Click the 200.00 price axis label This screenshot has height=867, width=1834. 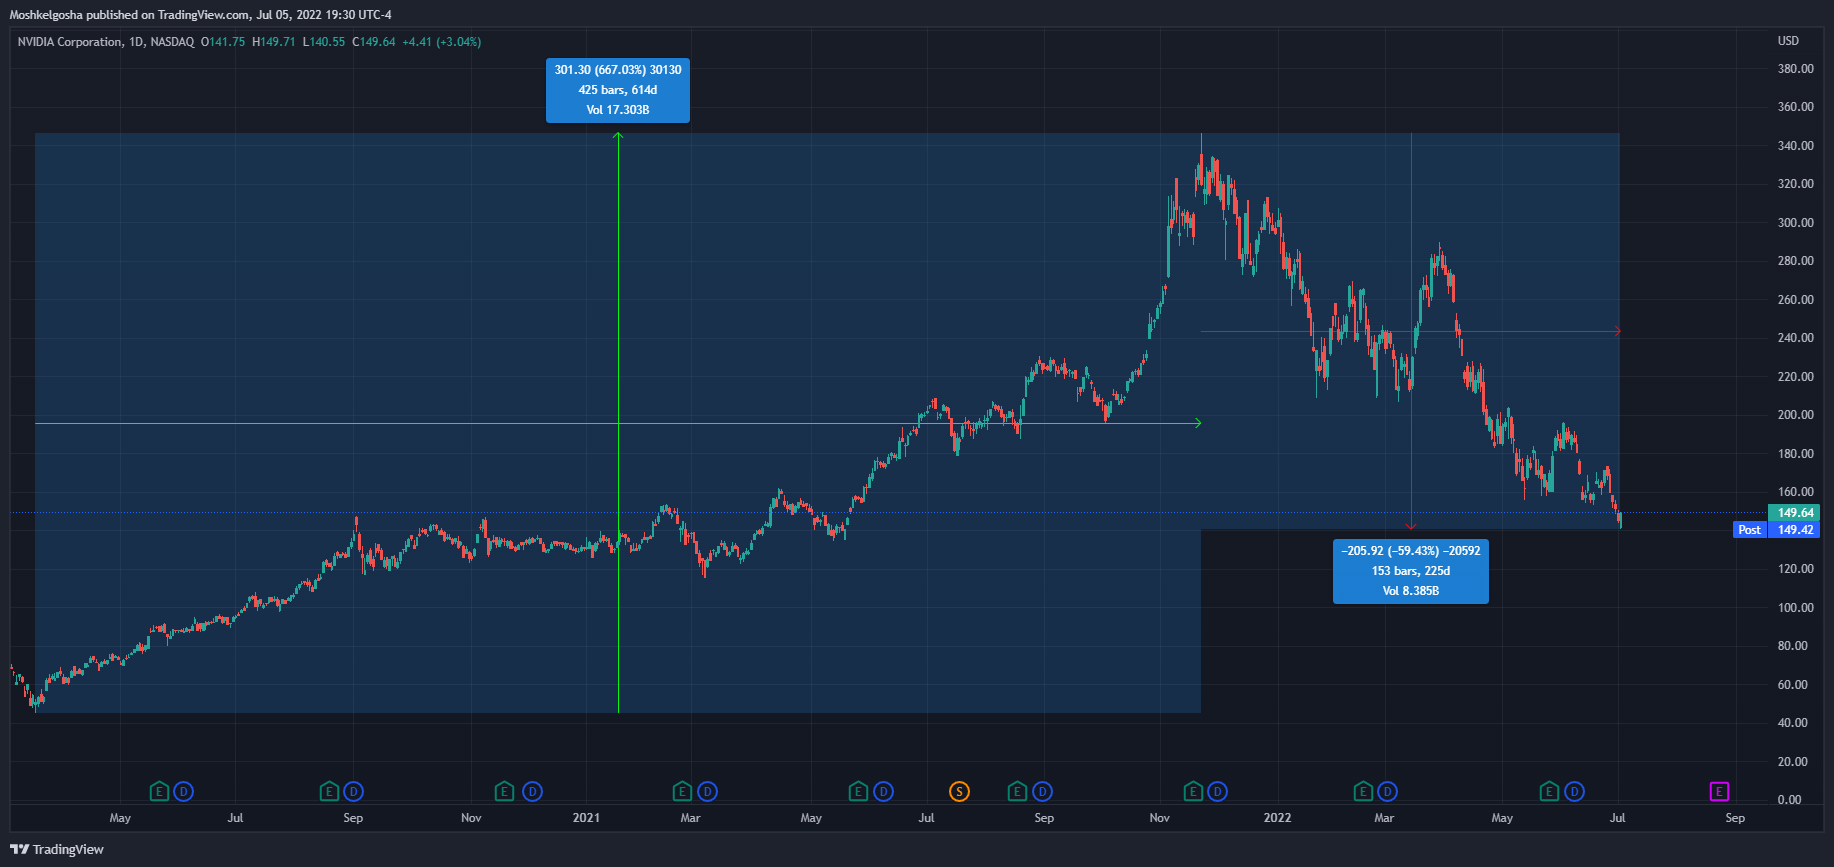(x=1795, y=415)
